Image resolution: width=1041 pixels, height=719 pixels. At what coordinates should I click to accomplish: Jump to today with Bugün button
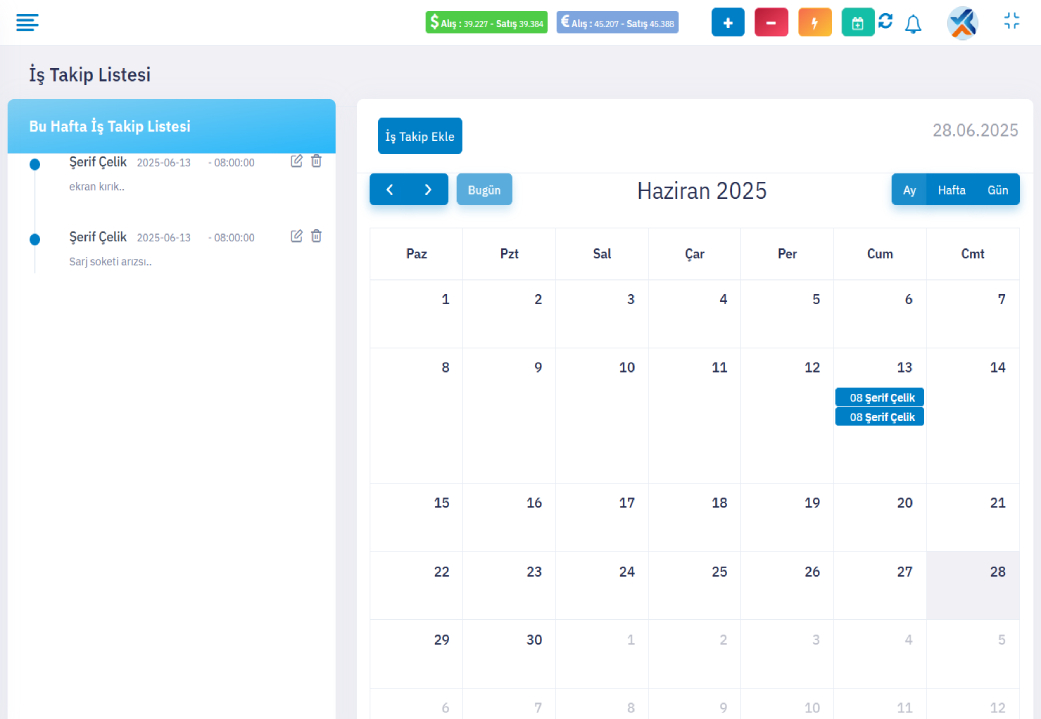click(x=484, y=189)
